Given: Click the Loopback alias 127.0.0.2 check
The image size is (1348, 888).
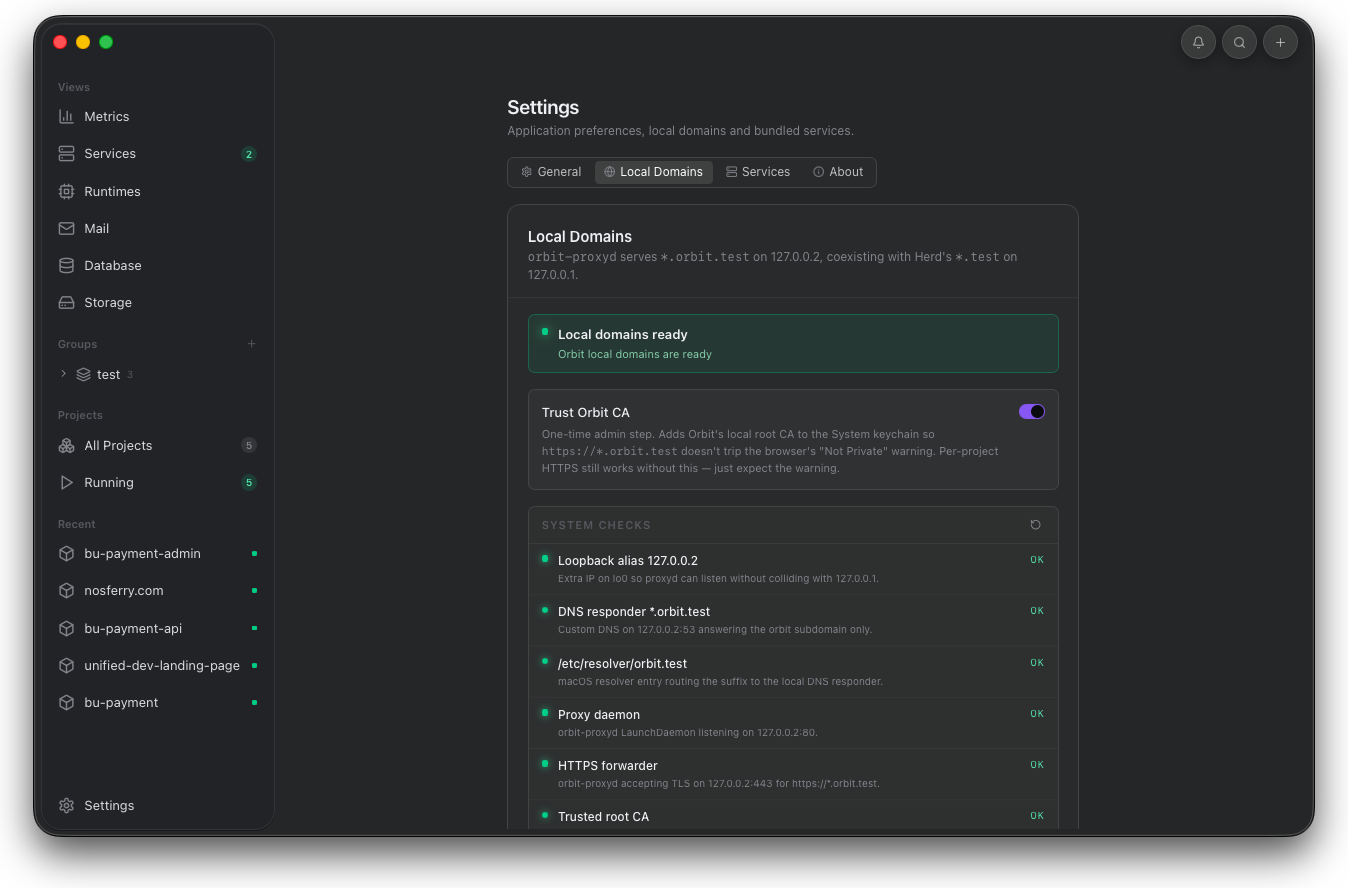Looking at the screenshot, I should 793,569.
